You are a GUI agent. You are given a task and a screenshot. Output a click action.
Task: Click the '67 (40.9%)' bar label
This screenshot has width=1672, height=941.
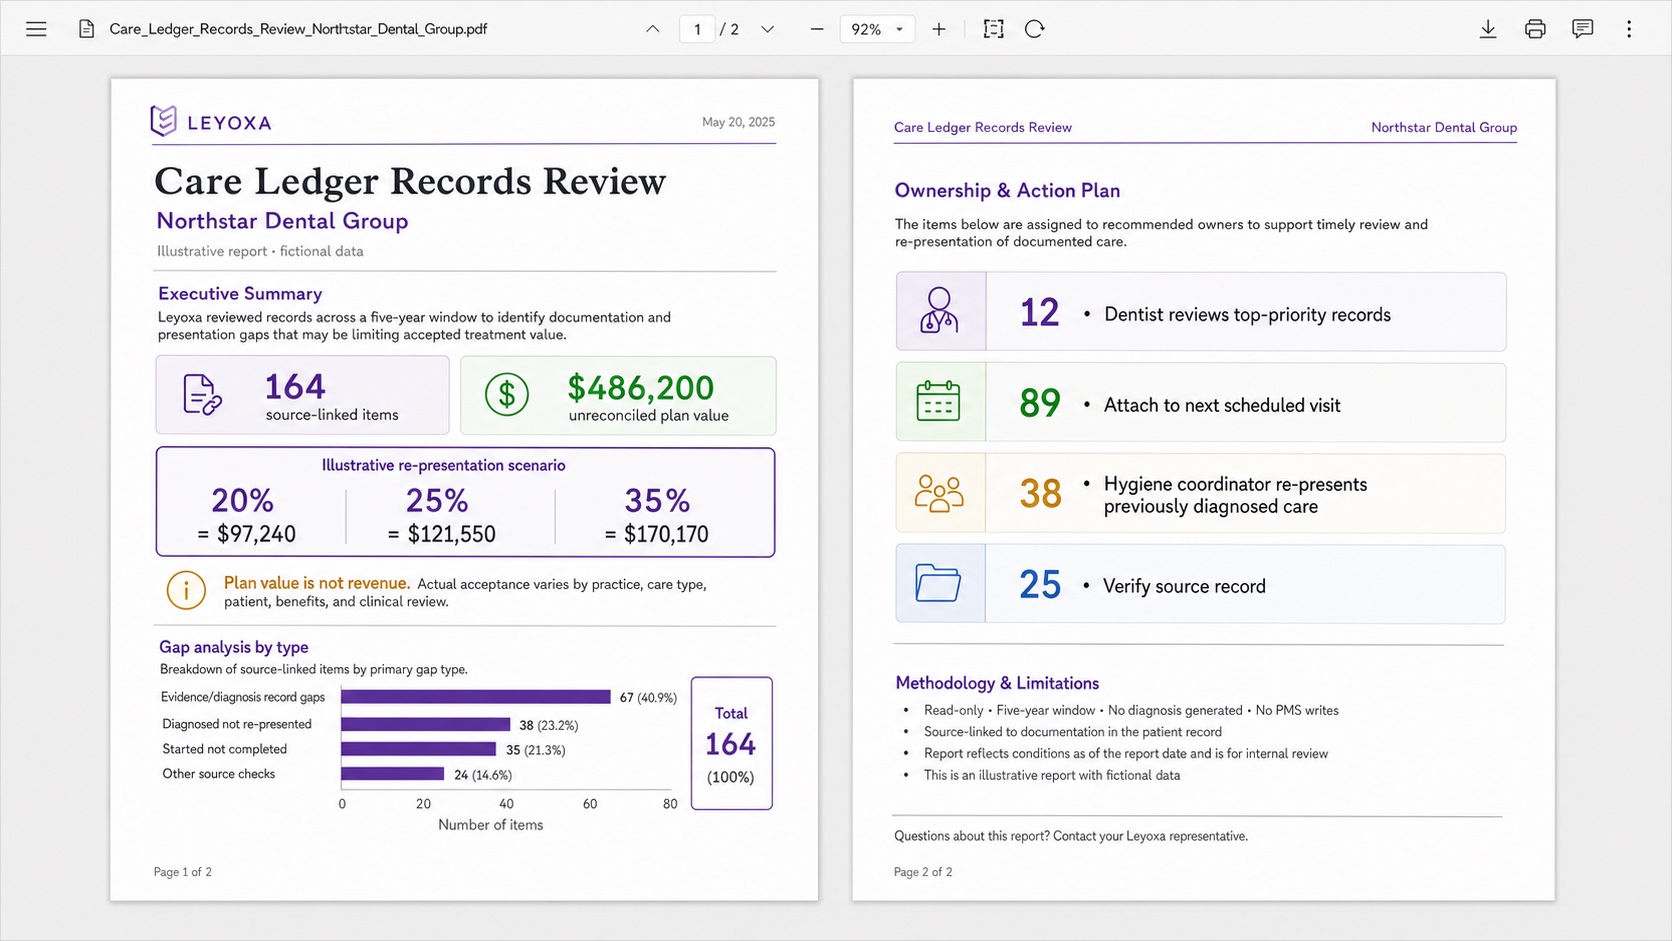point(648,698)
